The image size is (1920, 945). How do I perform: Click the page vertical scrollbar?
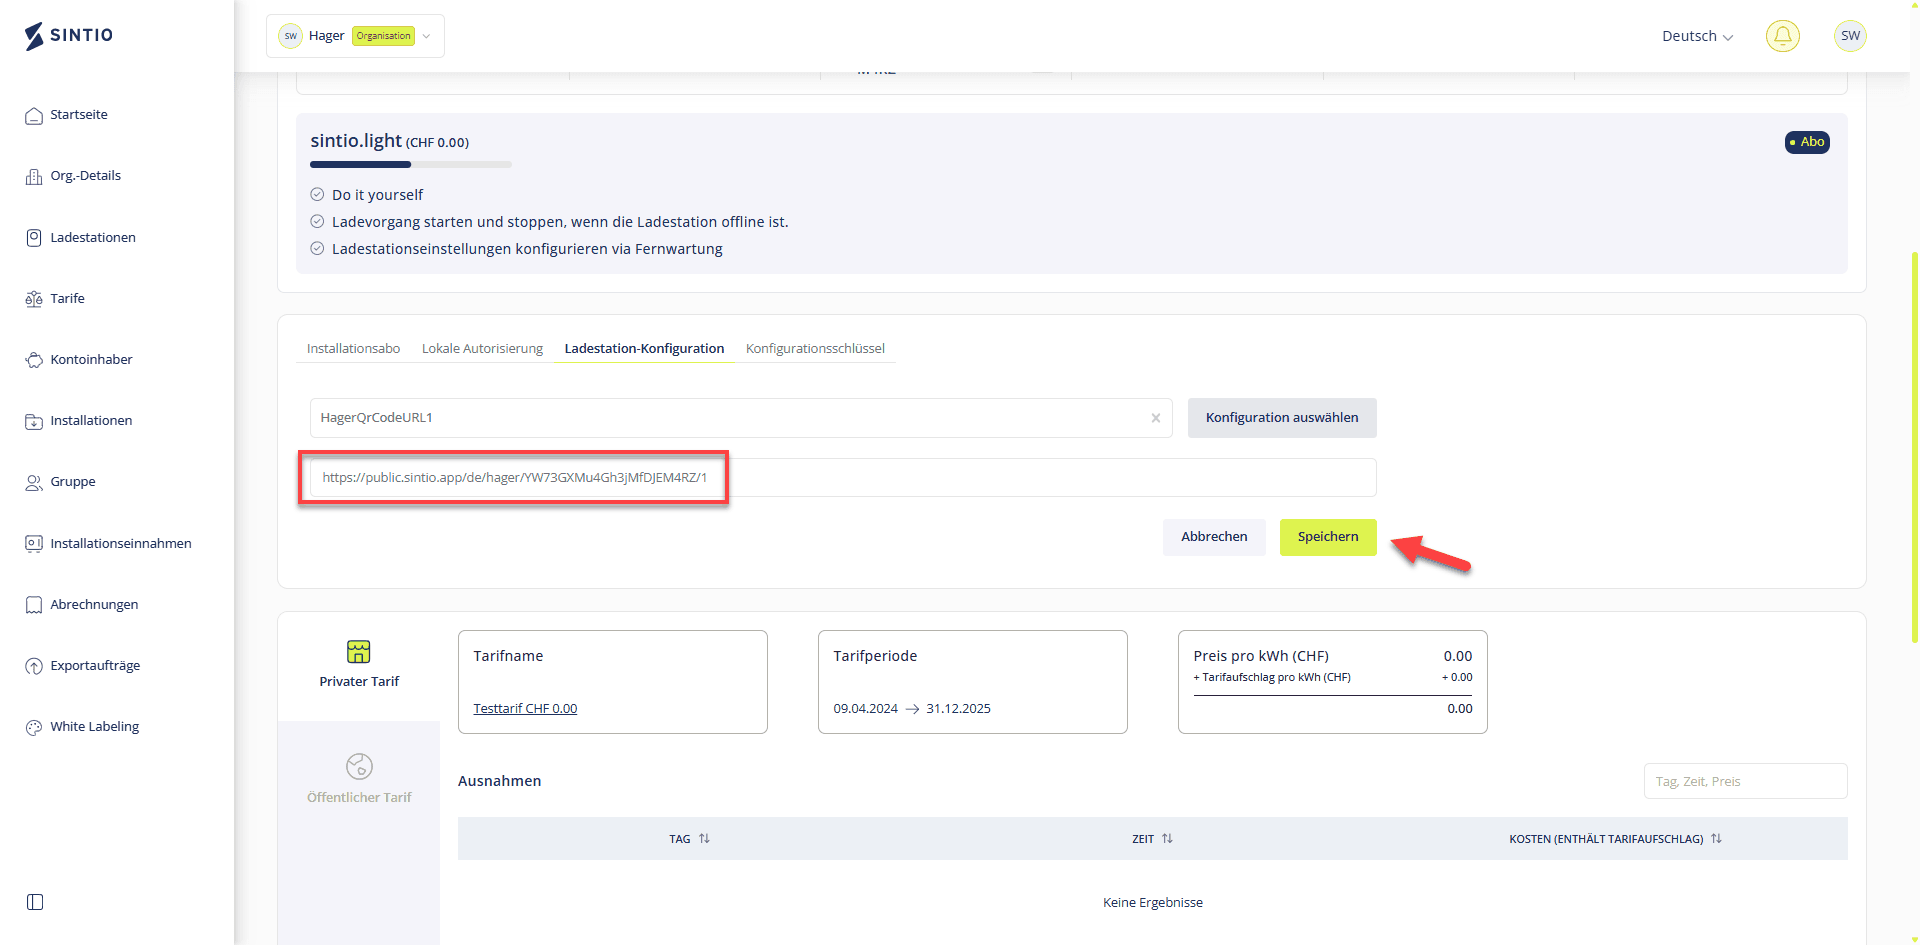click(1914, 450)
